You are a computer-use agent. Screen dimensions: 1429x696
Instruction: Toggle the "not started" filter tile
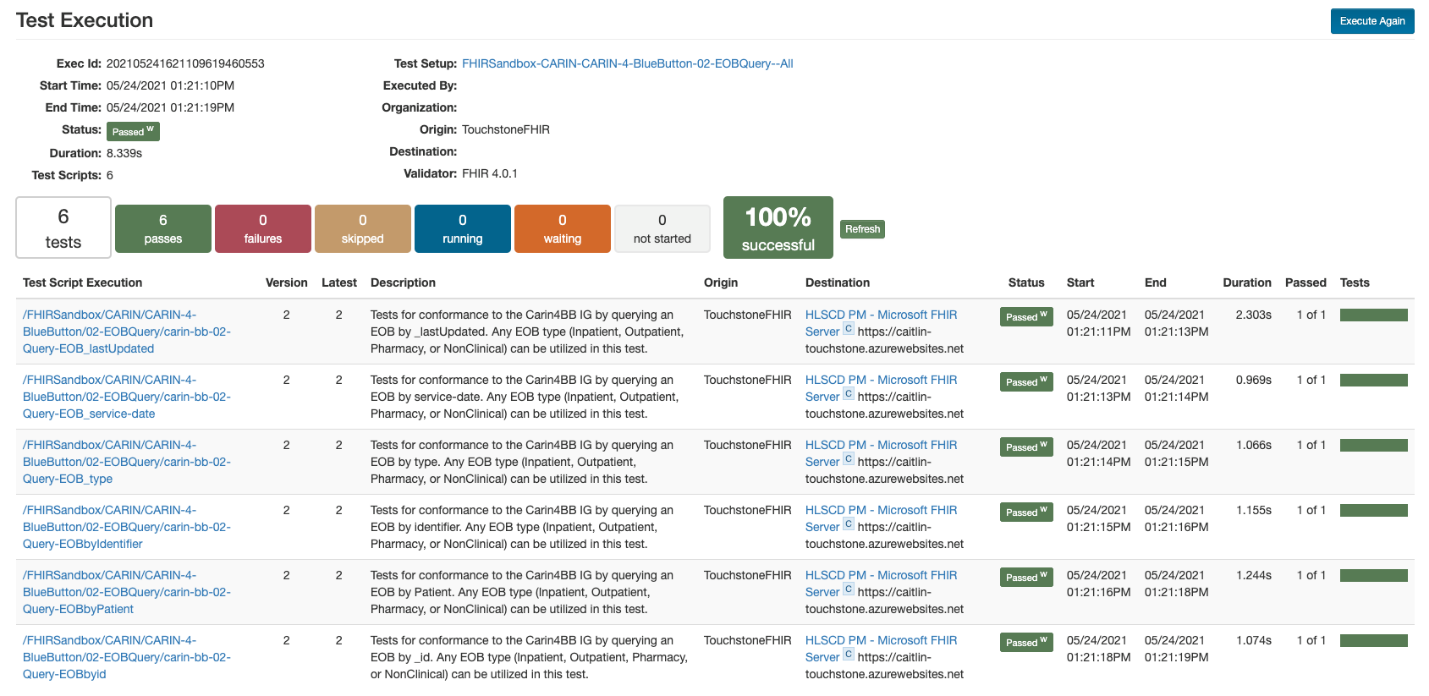(x=662, y=228)
